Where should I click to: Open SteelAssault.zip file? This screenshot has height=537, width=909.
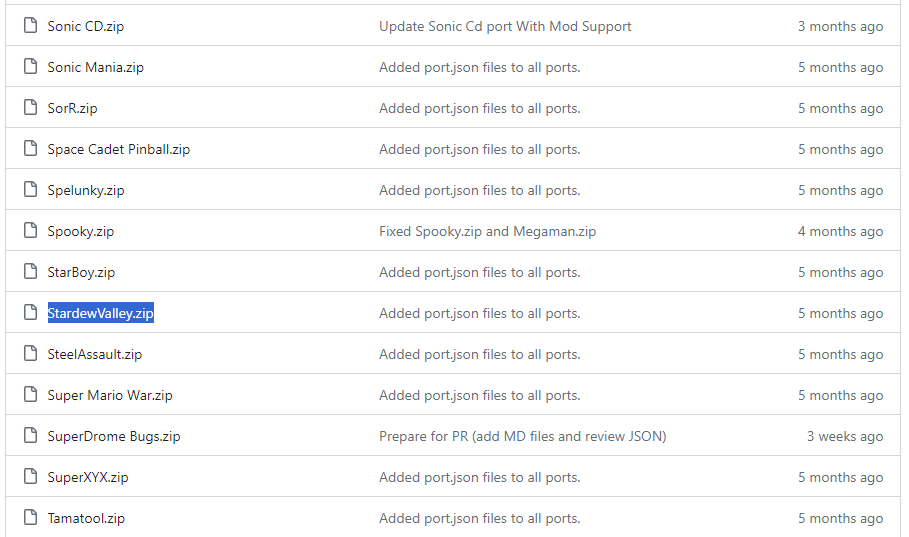pos(94,354)
